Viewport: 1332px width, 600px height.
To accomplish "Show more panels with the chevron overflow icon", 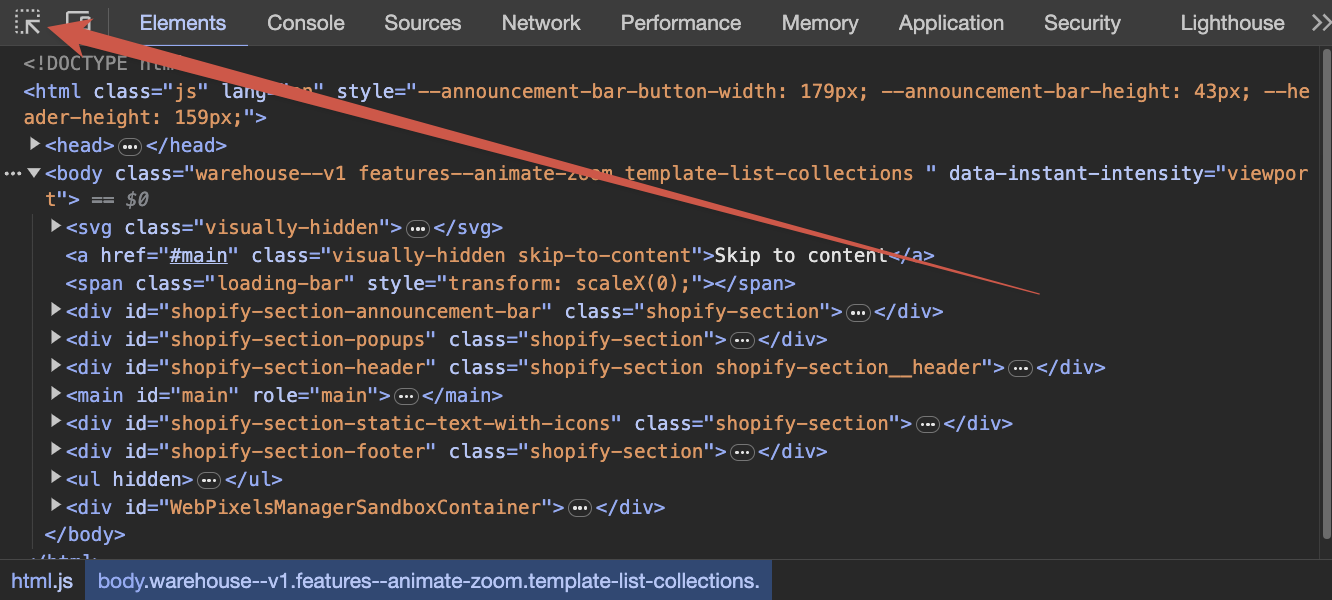I will (x=1322, y=22).
